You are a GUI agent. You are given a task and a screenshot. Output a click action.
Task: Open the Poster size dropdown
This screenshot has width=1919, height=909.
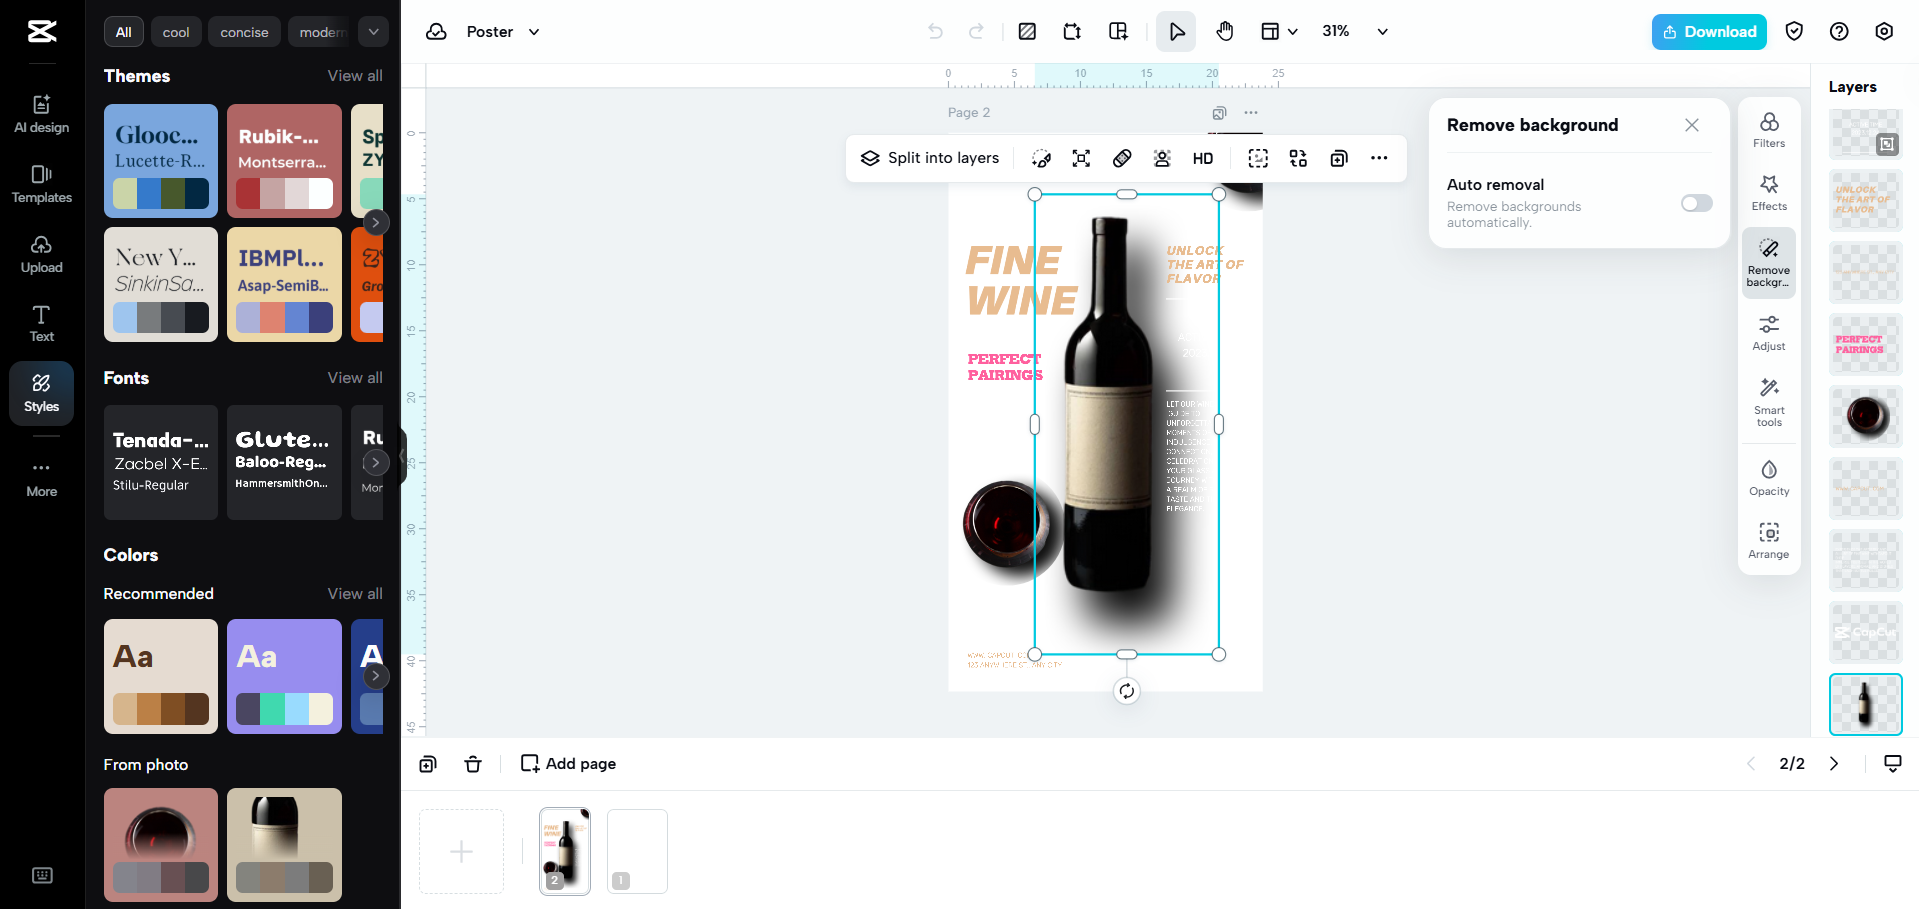click(502, 31)
